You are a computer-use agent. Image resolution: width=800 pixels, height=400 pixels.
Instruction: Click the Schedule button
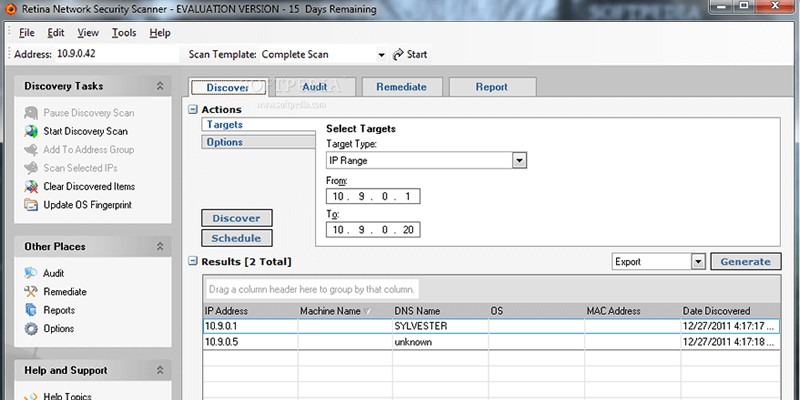(x=237, y=238)
